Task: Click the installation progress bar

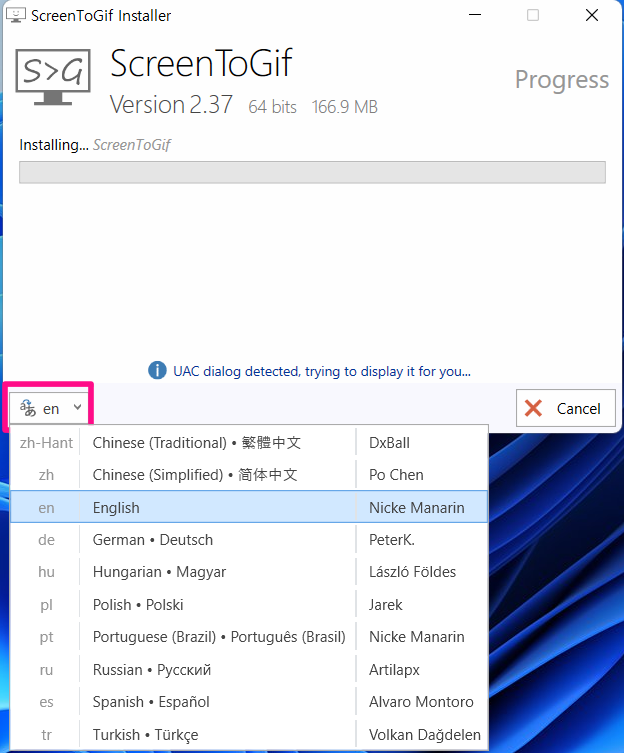Action: point(312,172)
